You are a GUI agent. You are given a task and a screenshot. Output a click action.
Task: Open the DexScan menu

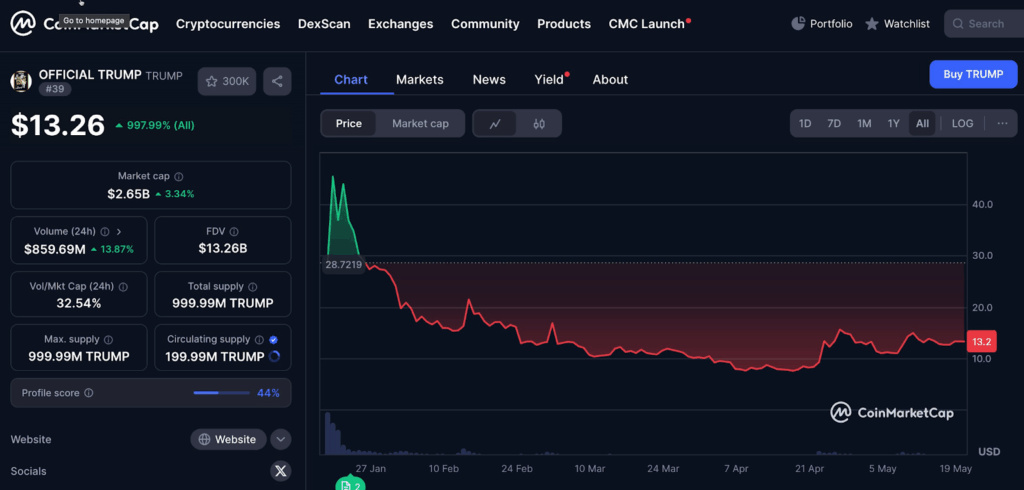point(324,24)
